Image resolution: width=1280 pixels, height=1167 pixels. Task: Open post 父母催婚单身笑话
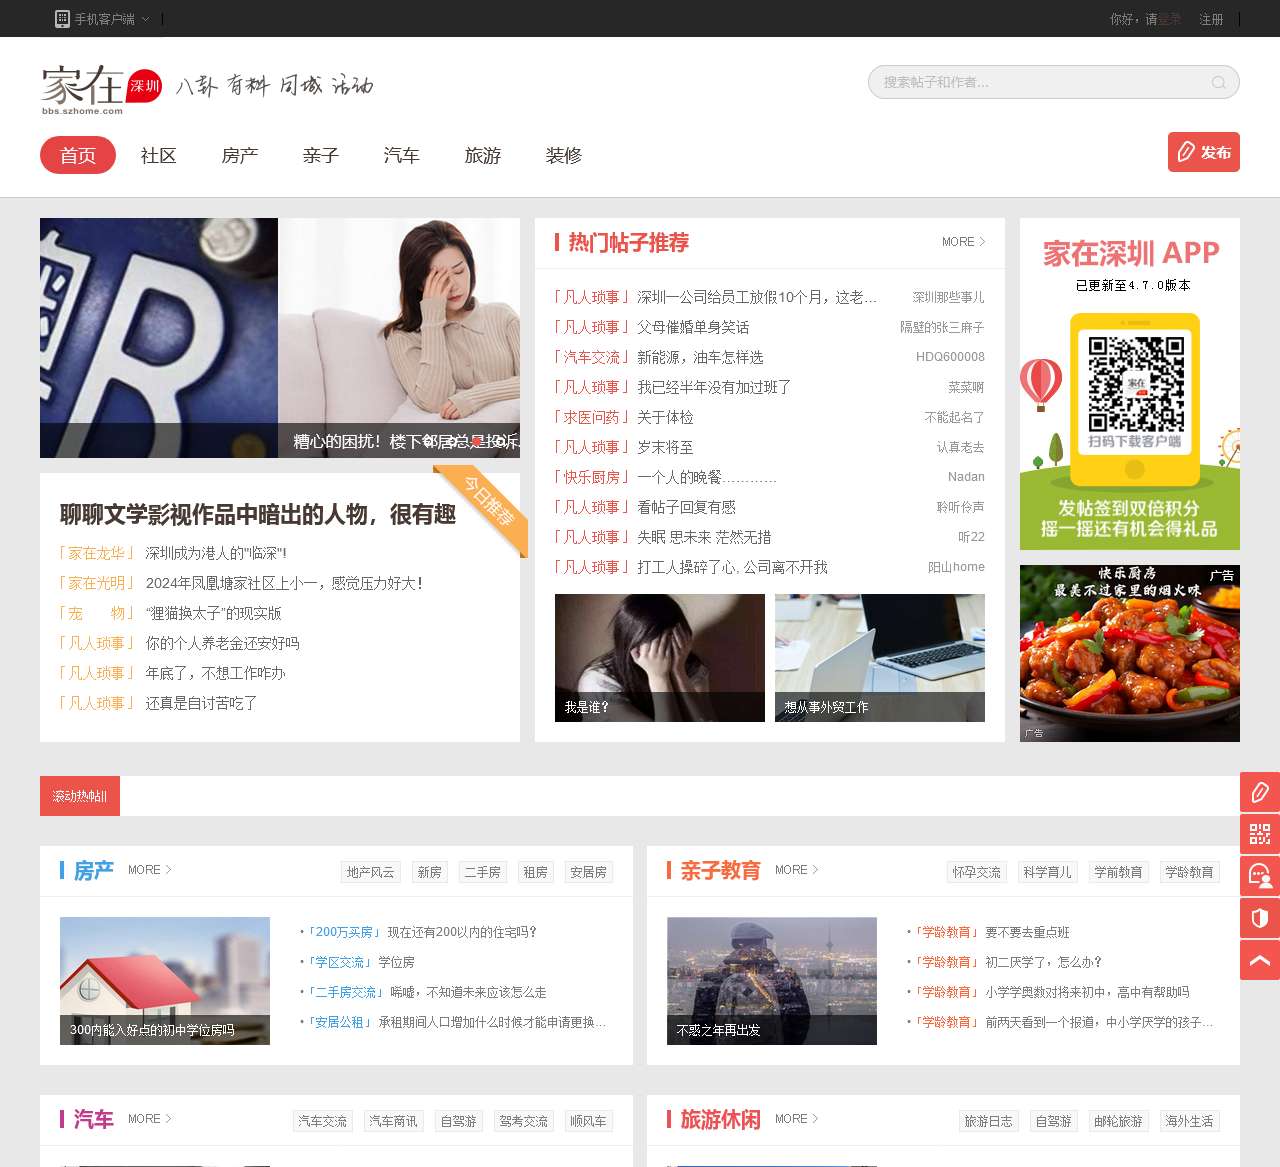click(x=693, y=327)
